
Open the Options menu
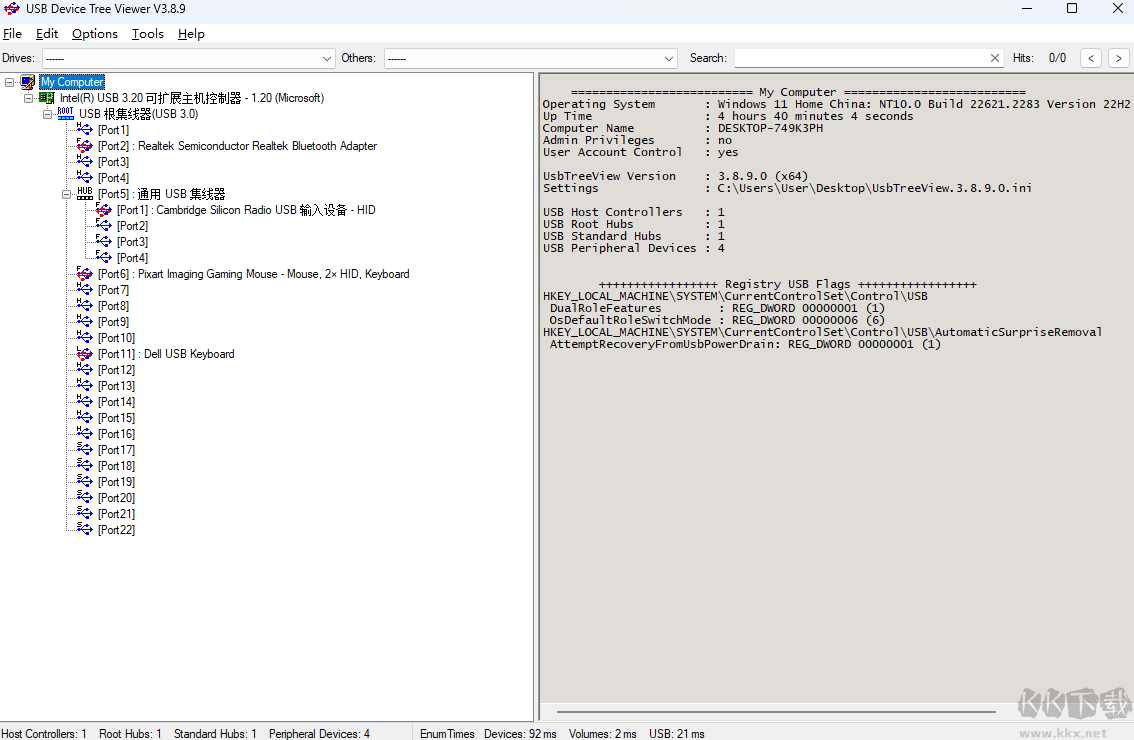coord(94,33)
